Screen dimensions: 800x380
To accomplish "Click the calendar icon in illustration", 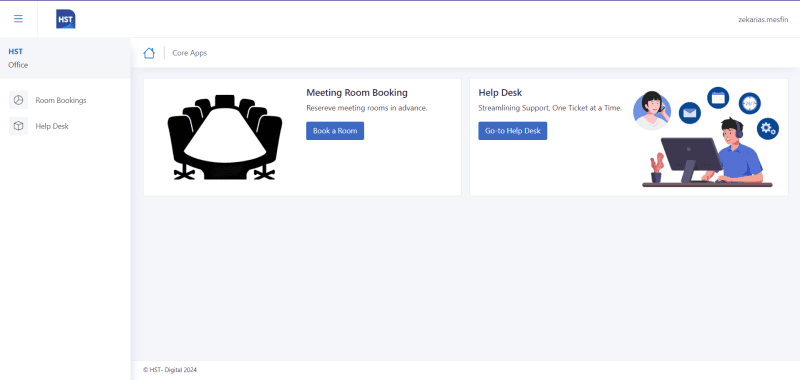I will coord(718,97).
